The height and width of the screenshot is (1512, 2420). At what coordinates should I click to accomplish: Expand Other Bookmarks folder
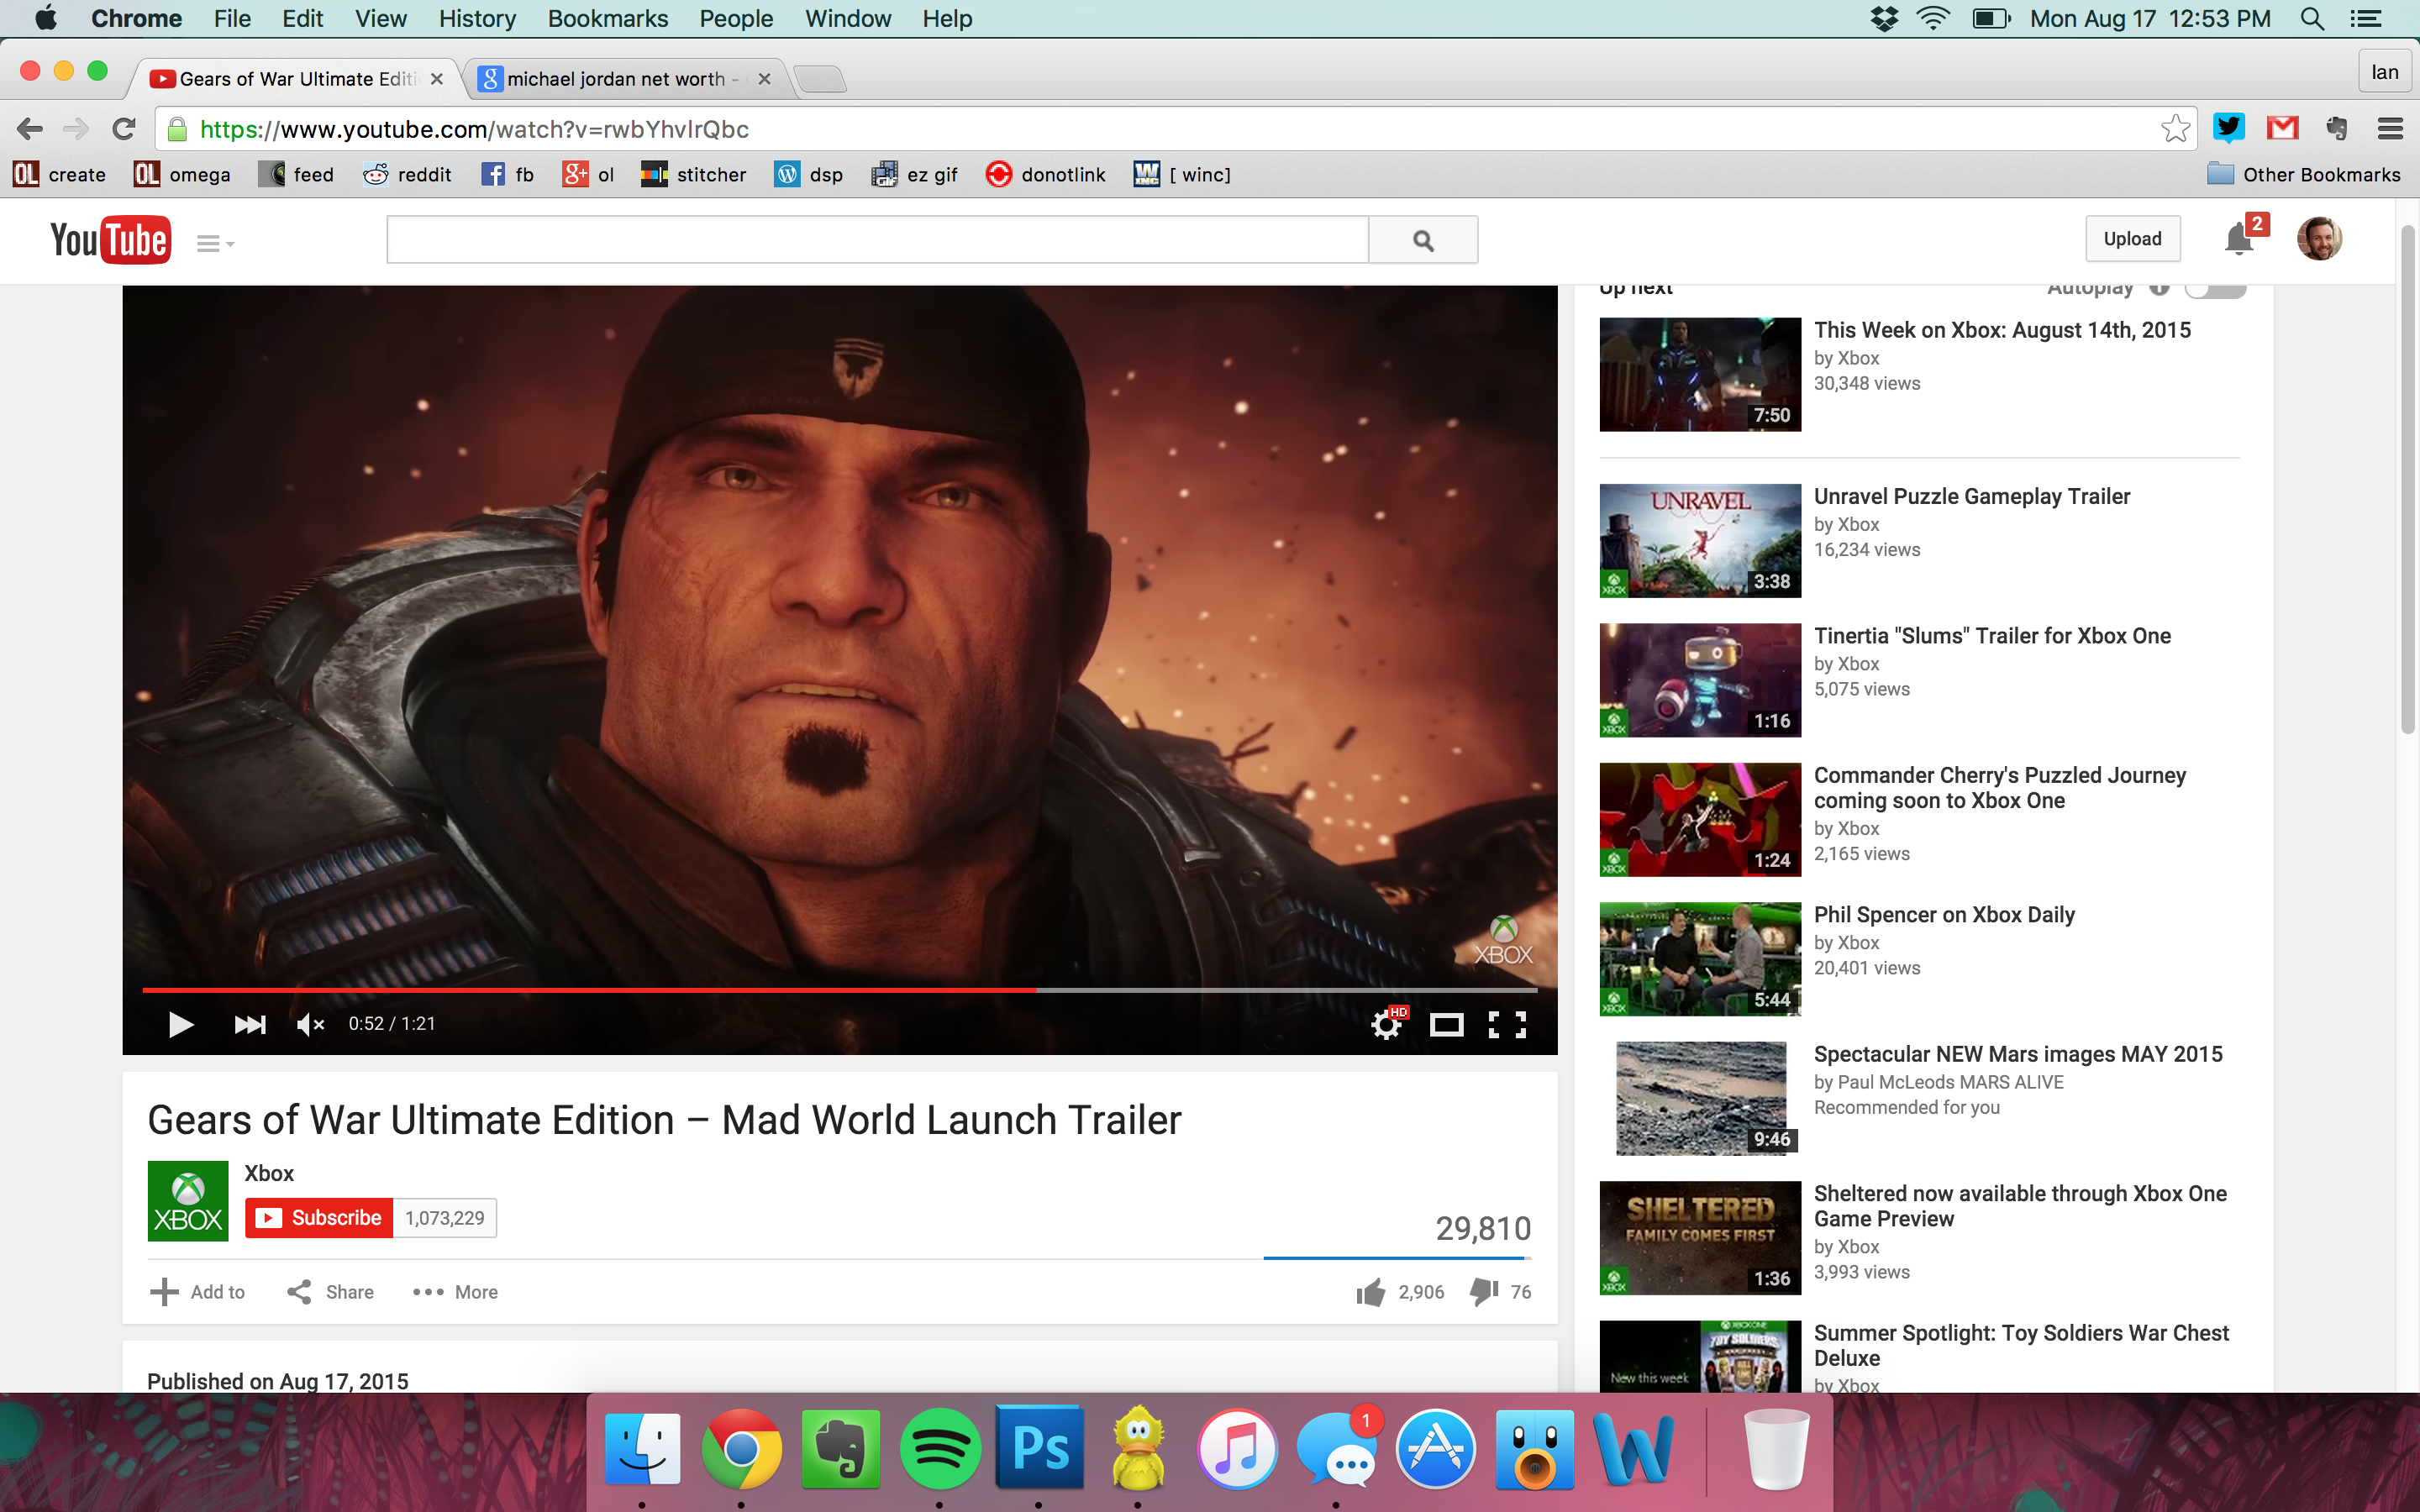[2303, 175]
